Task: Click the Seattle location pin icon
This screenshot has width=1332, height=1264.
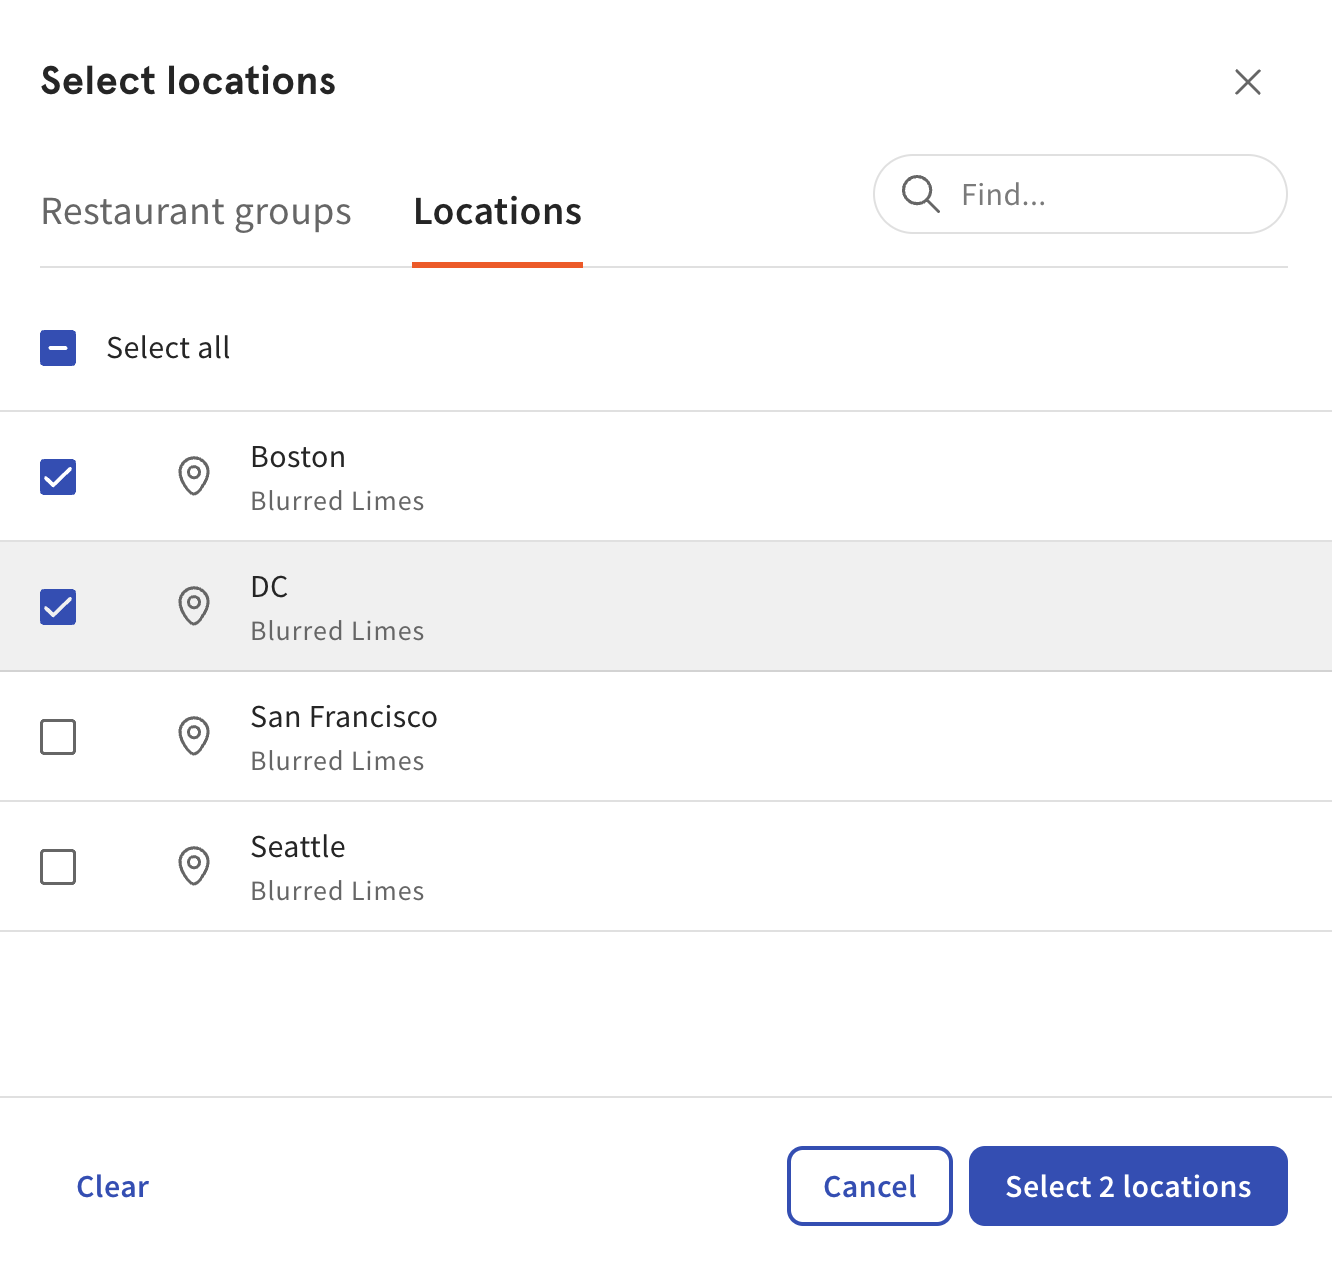Action: click(x=194, y=866)
